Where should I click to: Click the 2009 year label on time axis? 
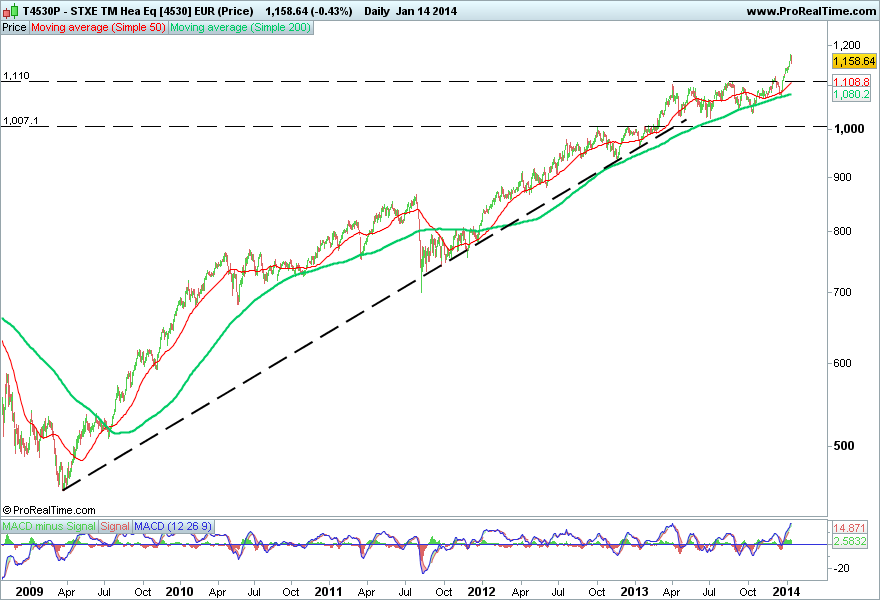(29, 592)
